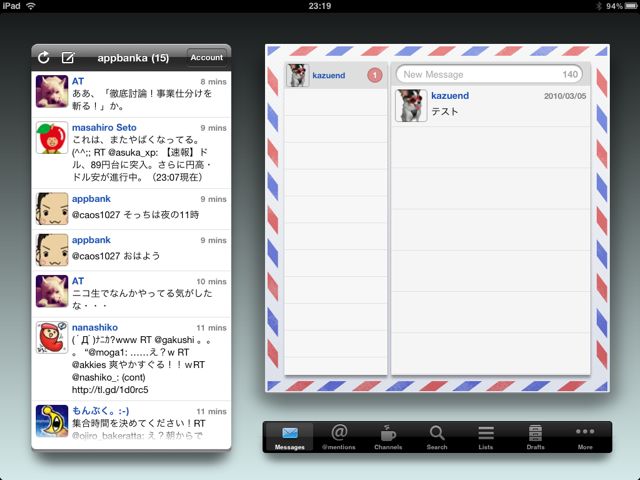Go to the Search tab
This screenshot has height=480, width=640.
coord(437,438)
